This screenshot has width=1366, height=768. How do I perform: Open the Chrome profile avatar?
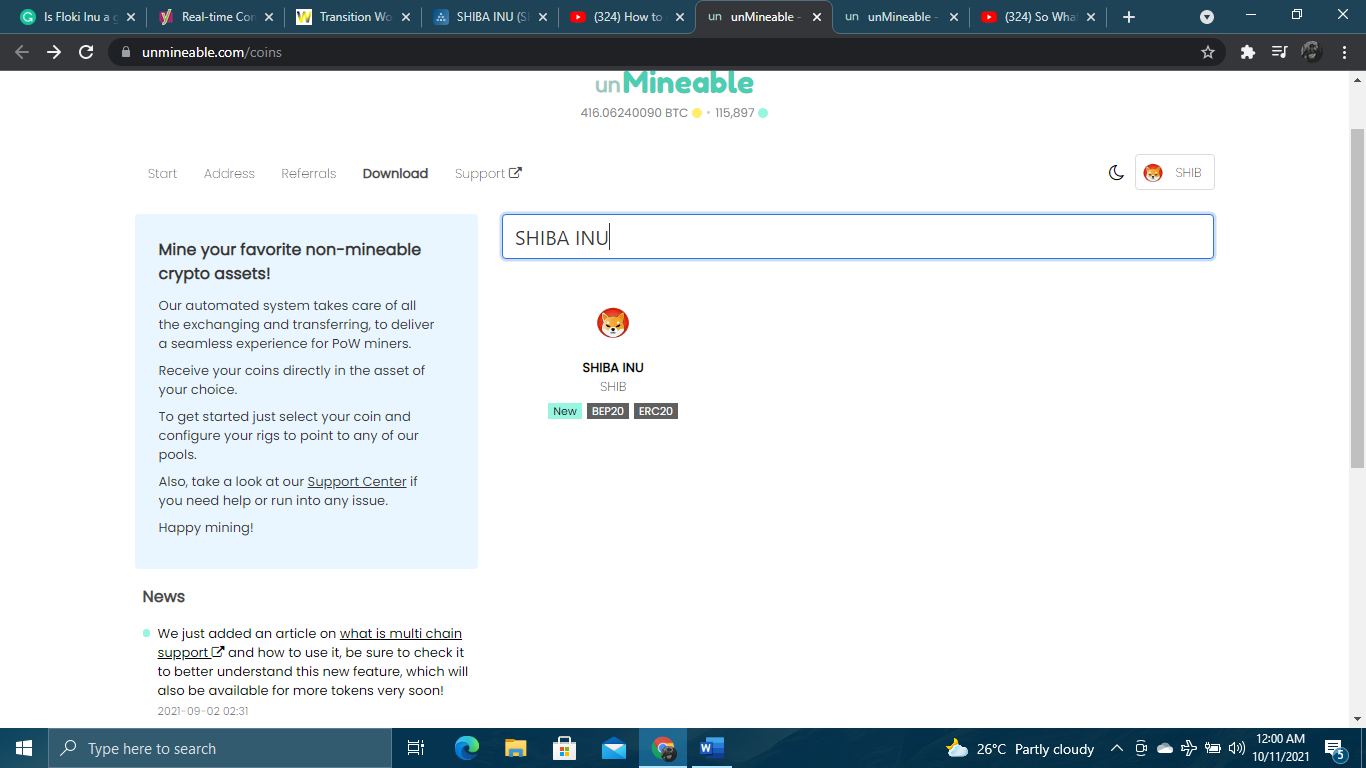click(1311, 52)
